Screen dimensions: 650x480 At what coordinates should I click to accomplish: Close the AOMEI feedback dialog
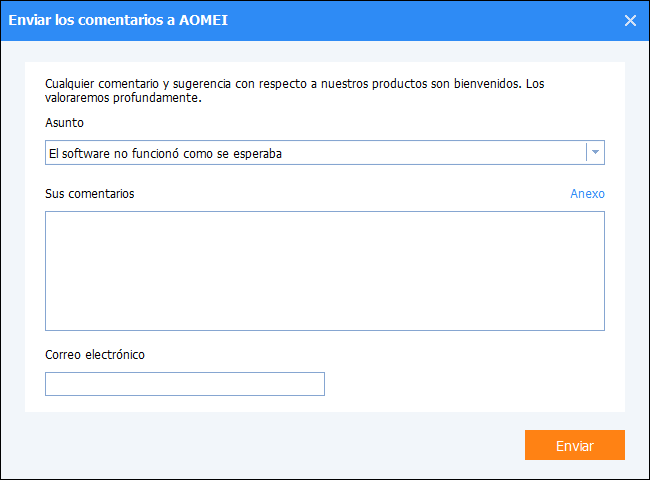(x=630, y=20)
